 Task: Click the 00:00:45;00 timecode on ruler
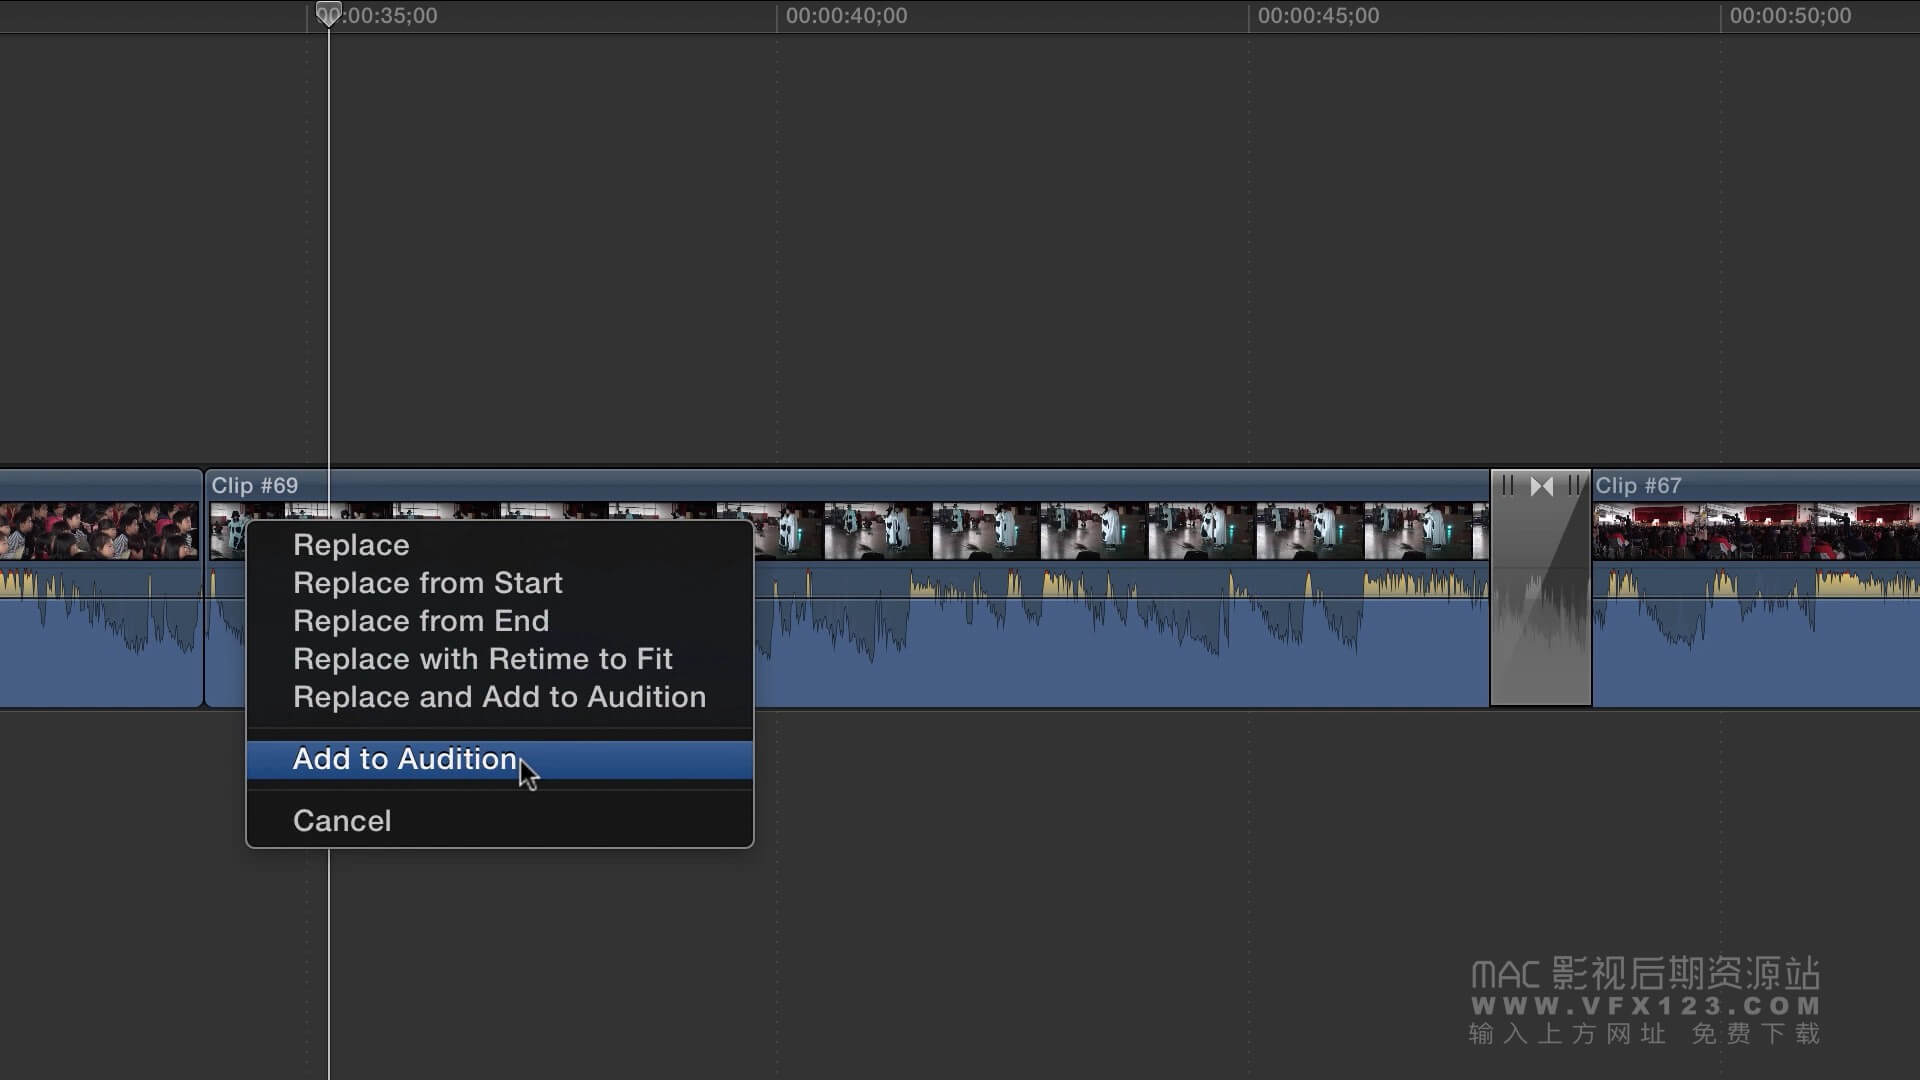(x=1318, y=16)
